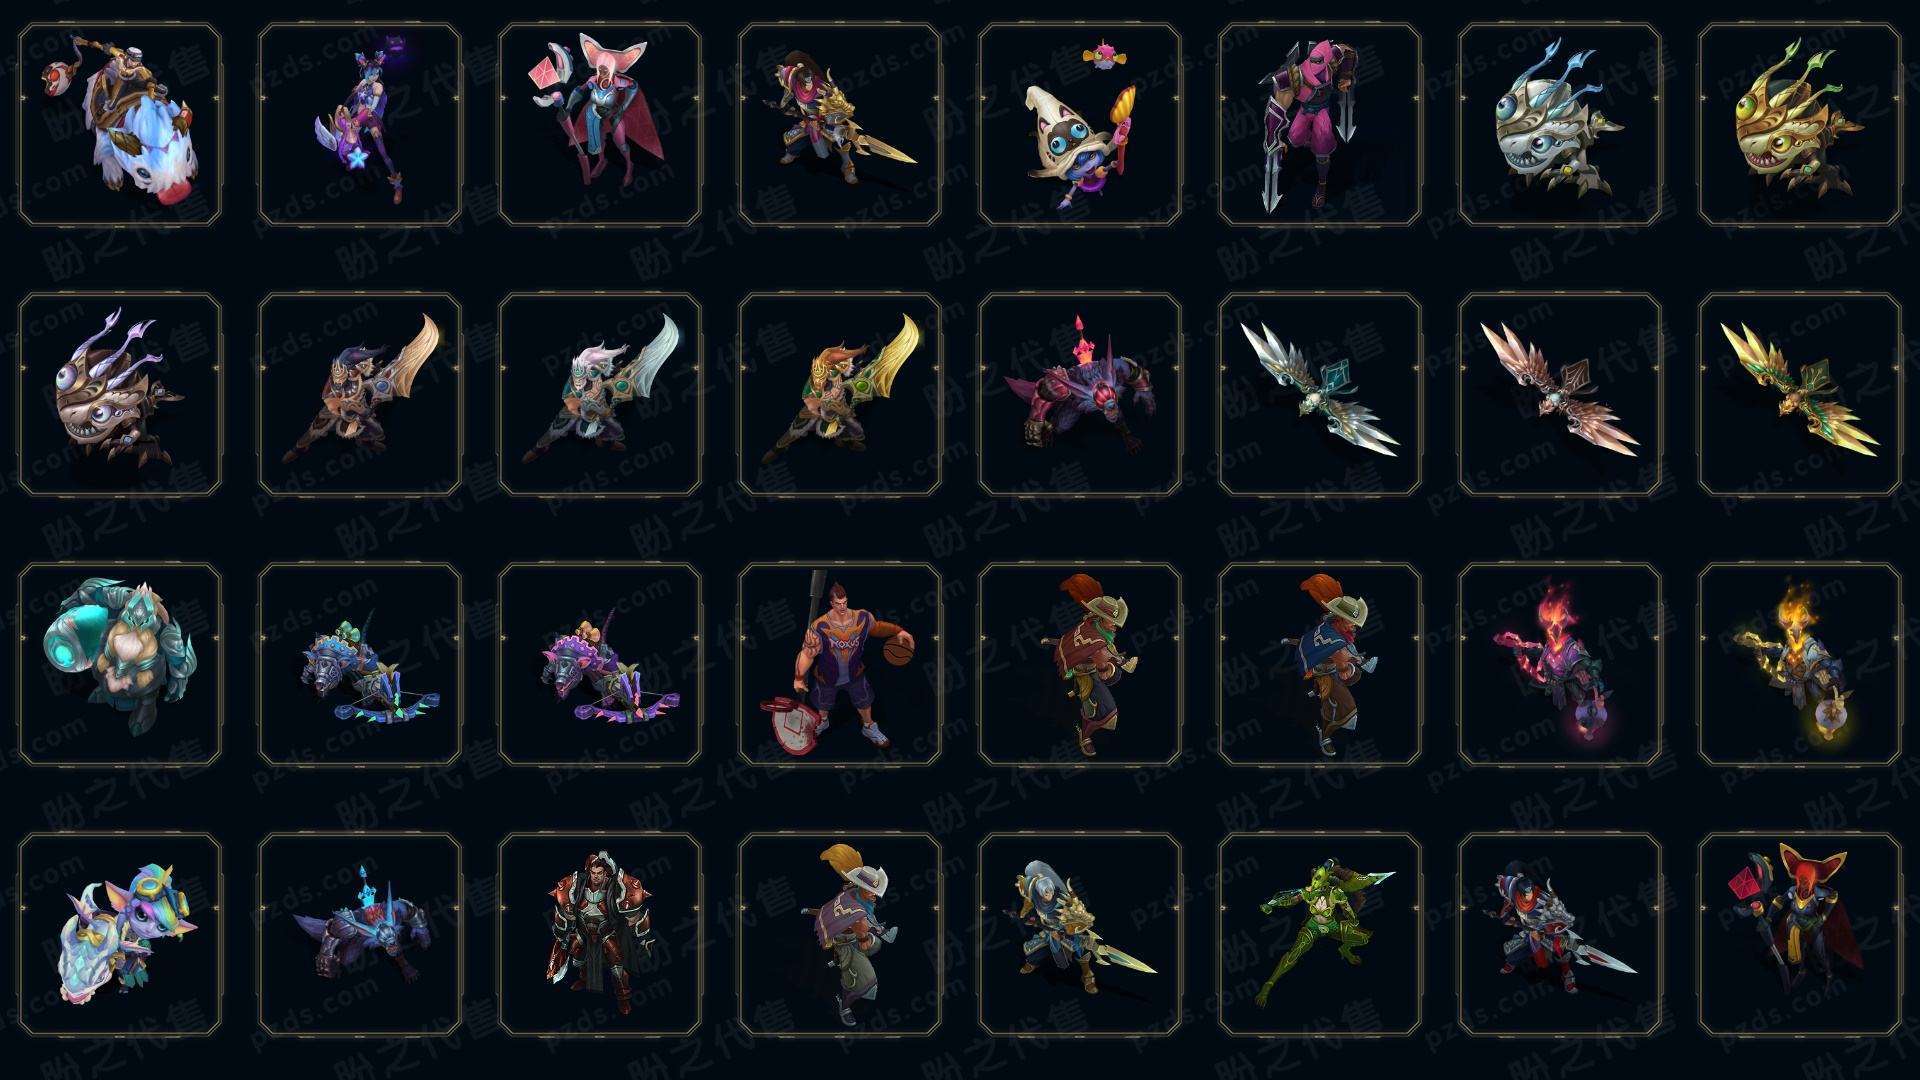Choose the white-haired warrior with silver greatblade

pos(600,394)
